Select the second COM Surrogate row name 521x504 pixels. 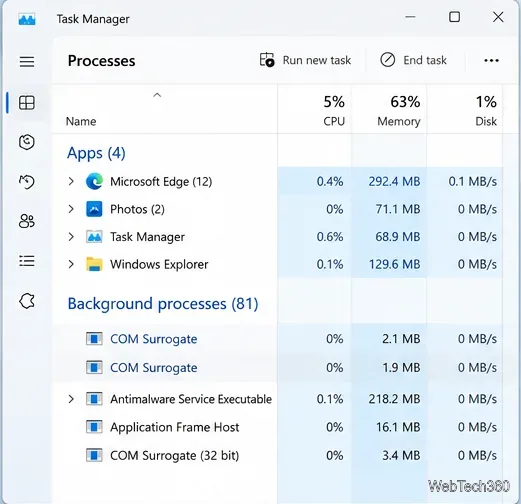154,368
